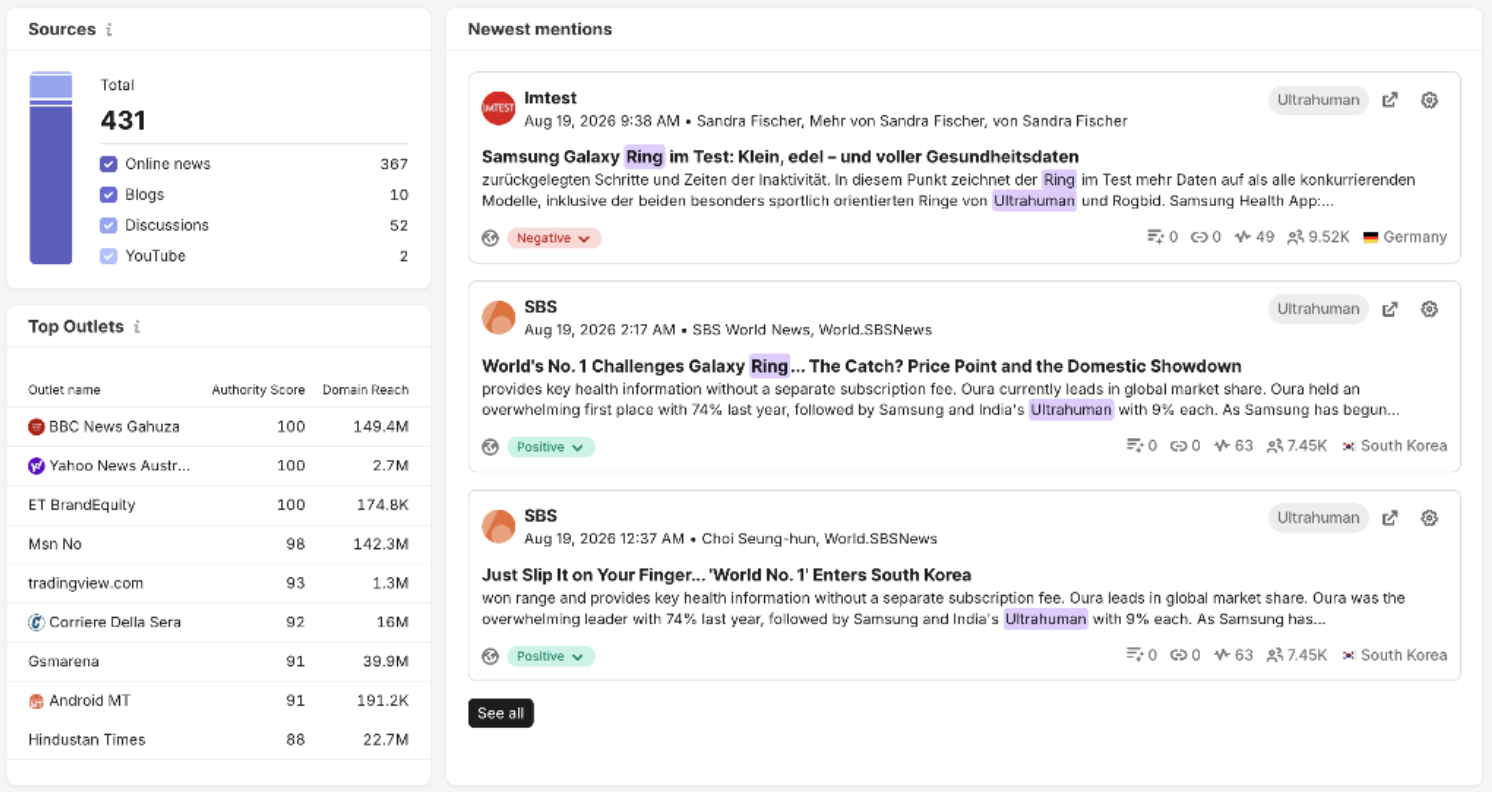
Task: Click Germany country label on Imtest mention
Action: point(1415,237)
